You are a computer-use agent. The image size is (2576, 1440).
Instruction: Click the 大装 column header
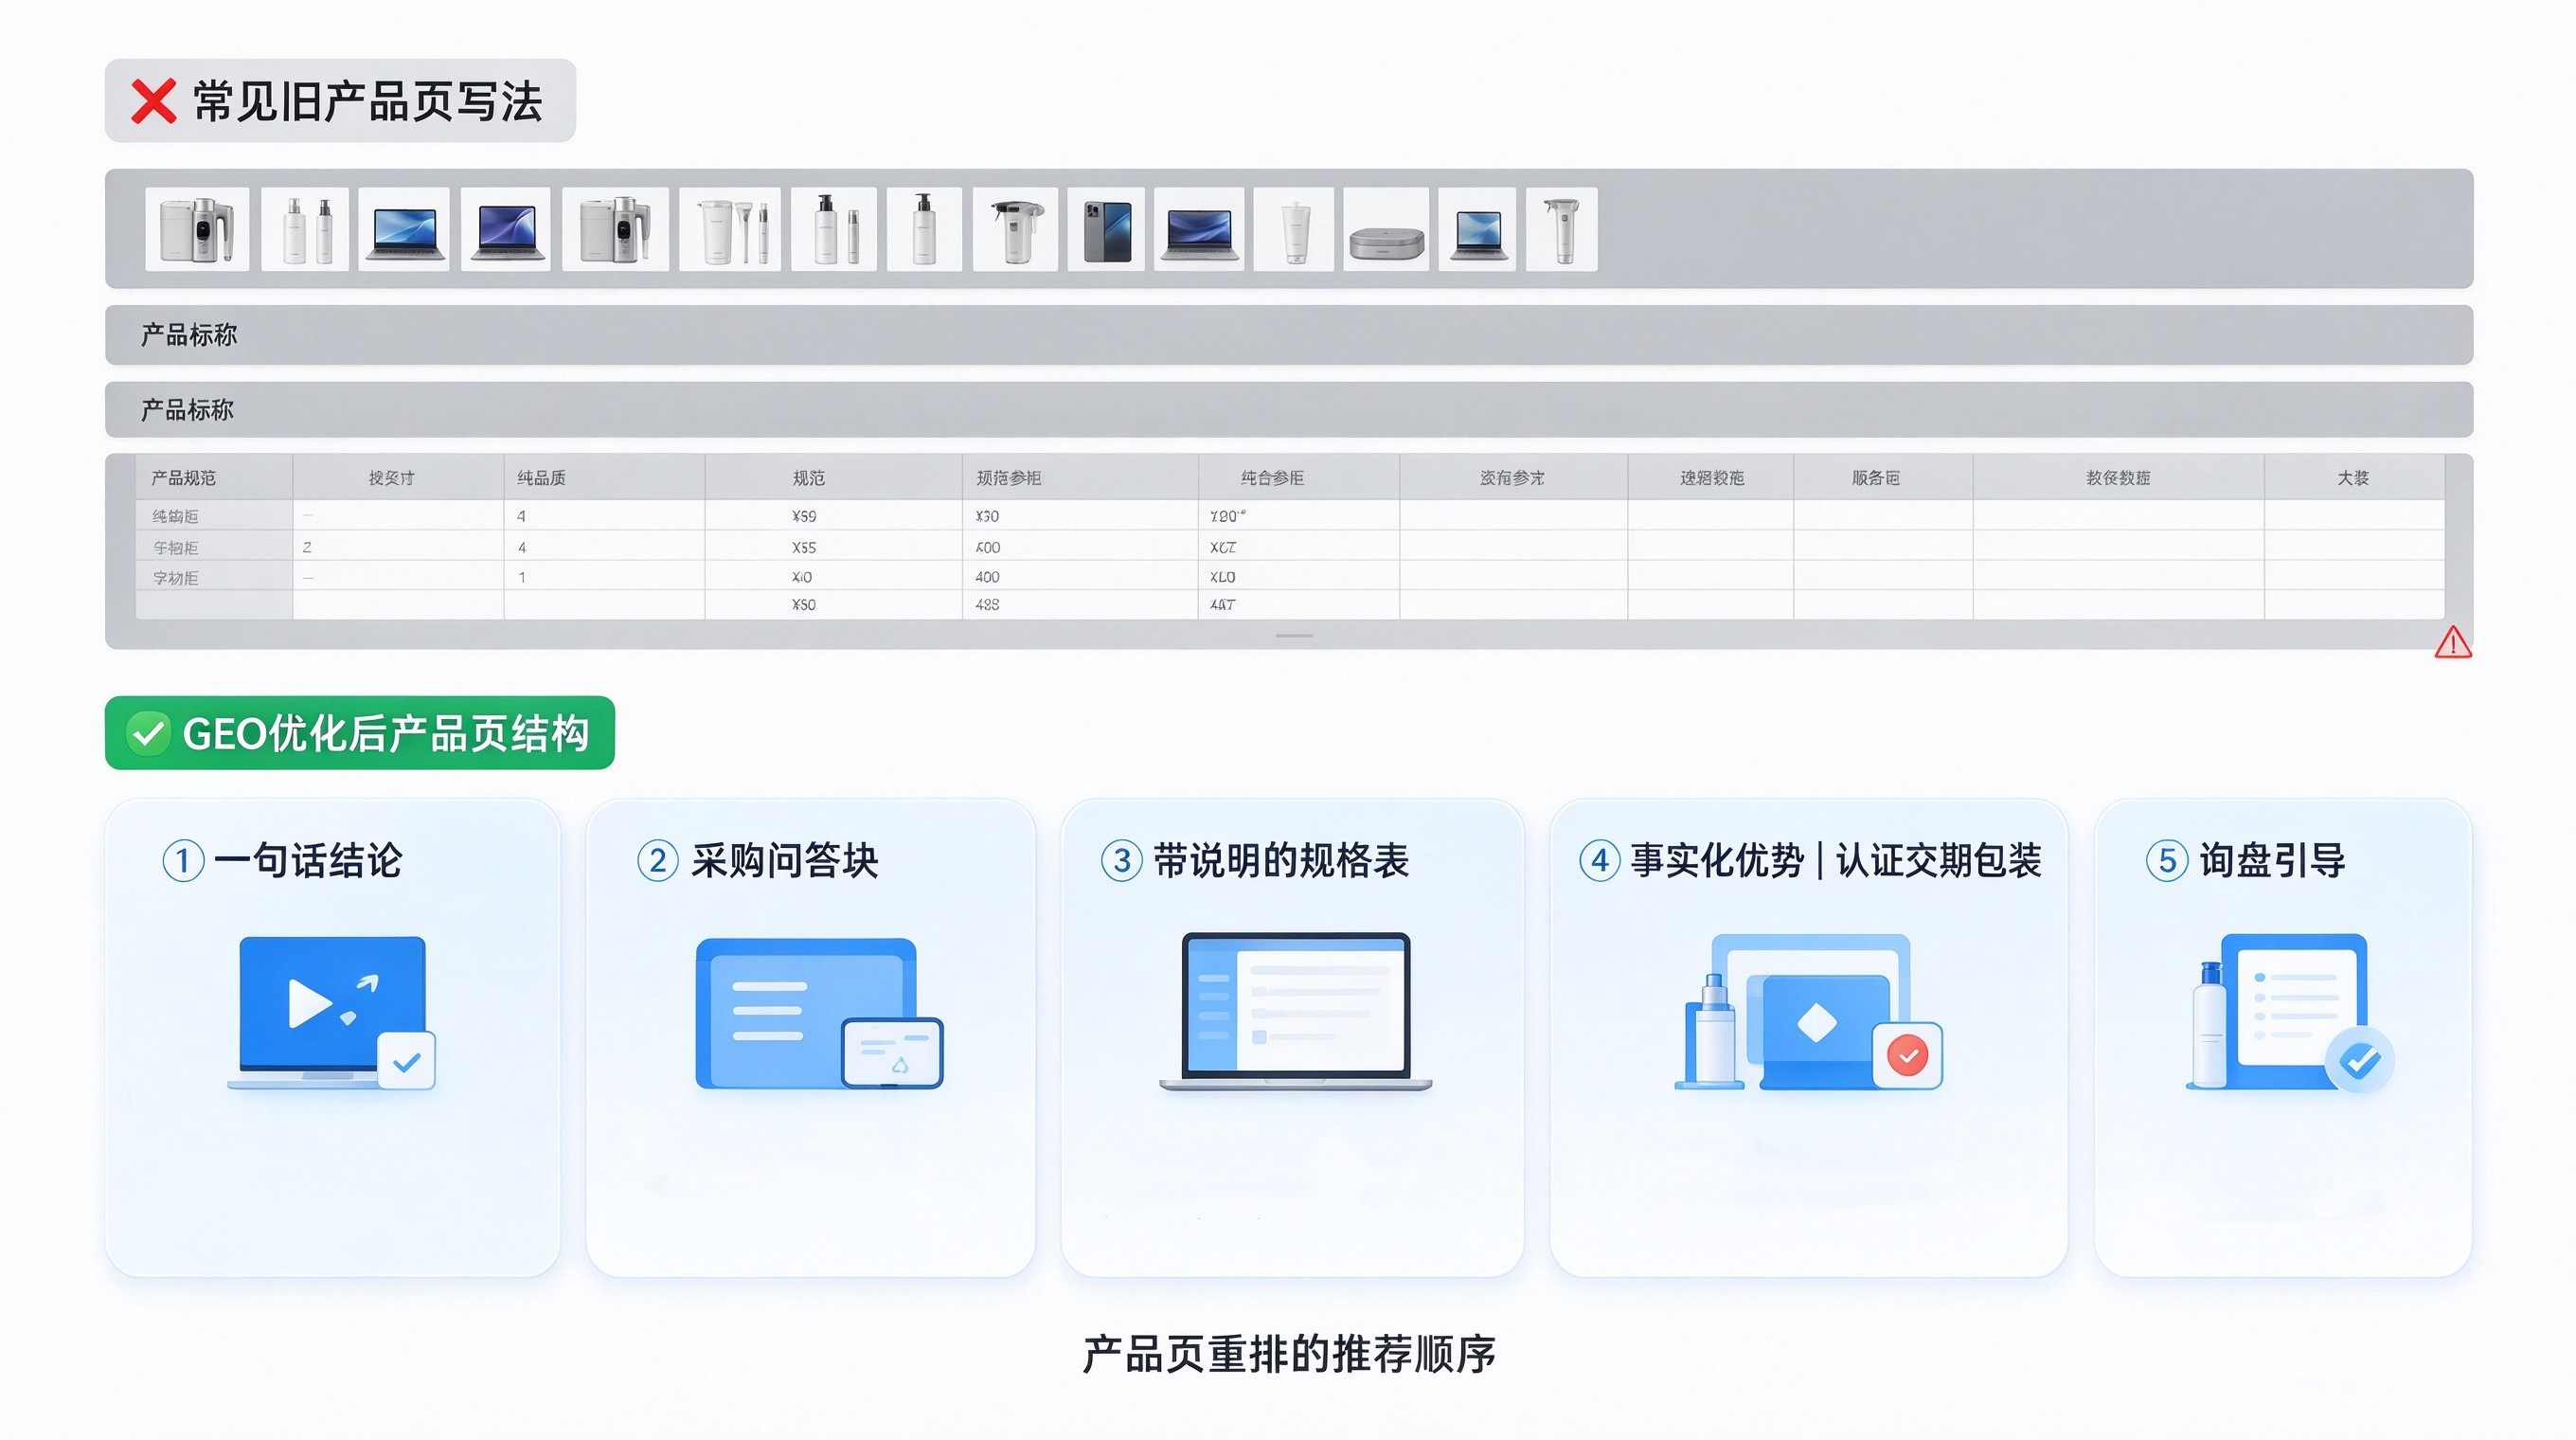pos(2353,478)
